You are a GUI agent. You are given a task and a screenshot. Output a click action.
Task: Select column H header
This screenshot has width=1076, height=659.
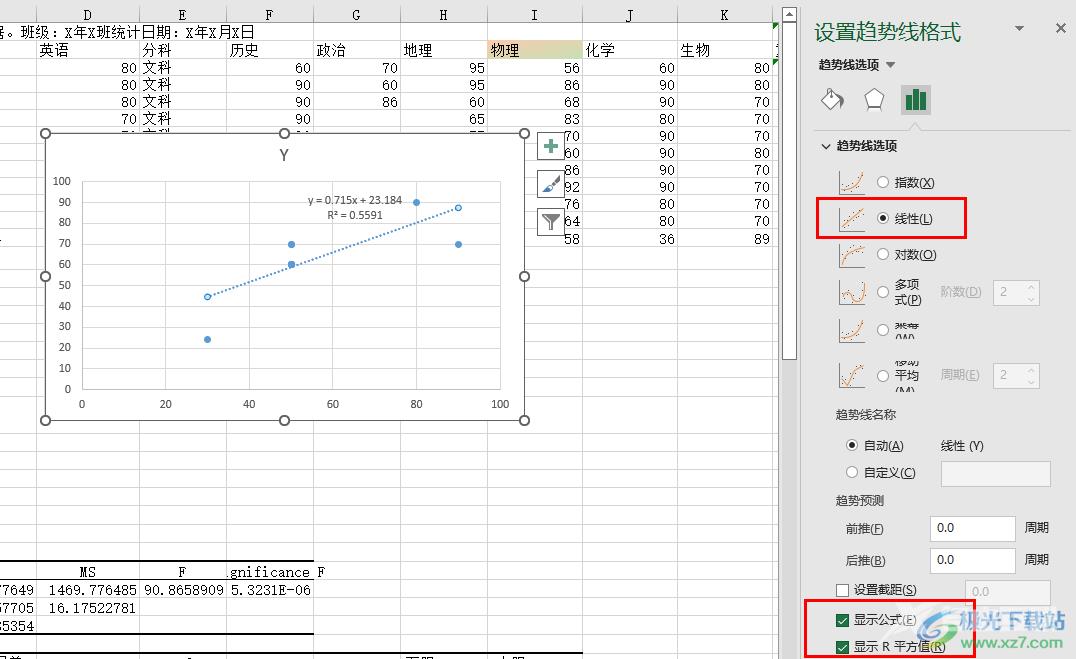point(443,14)
